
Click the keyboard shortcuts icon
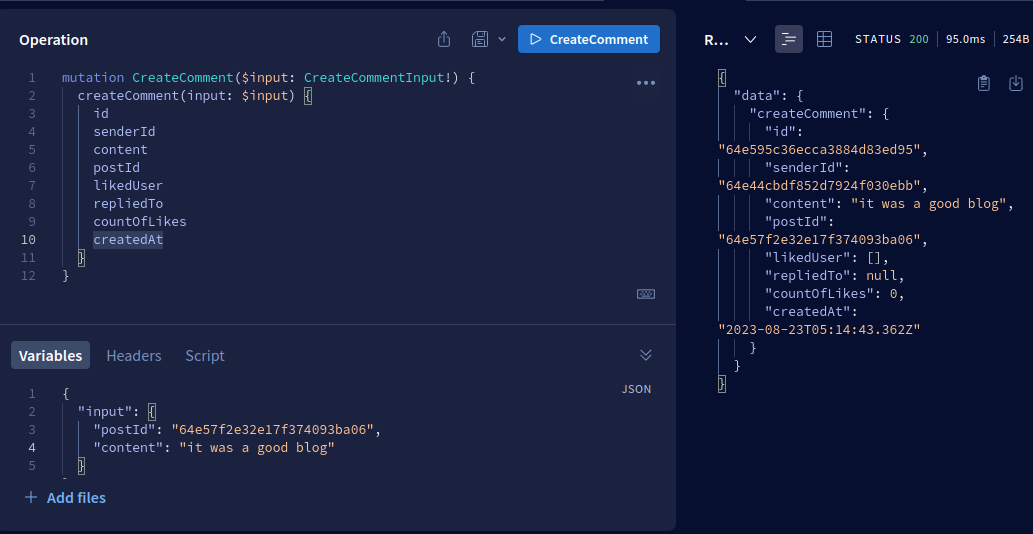pyautogui.click(x=646, y=294)
